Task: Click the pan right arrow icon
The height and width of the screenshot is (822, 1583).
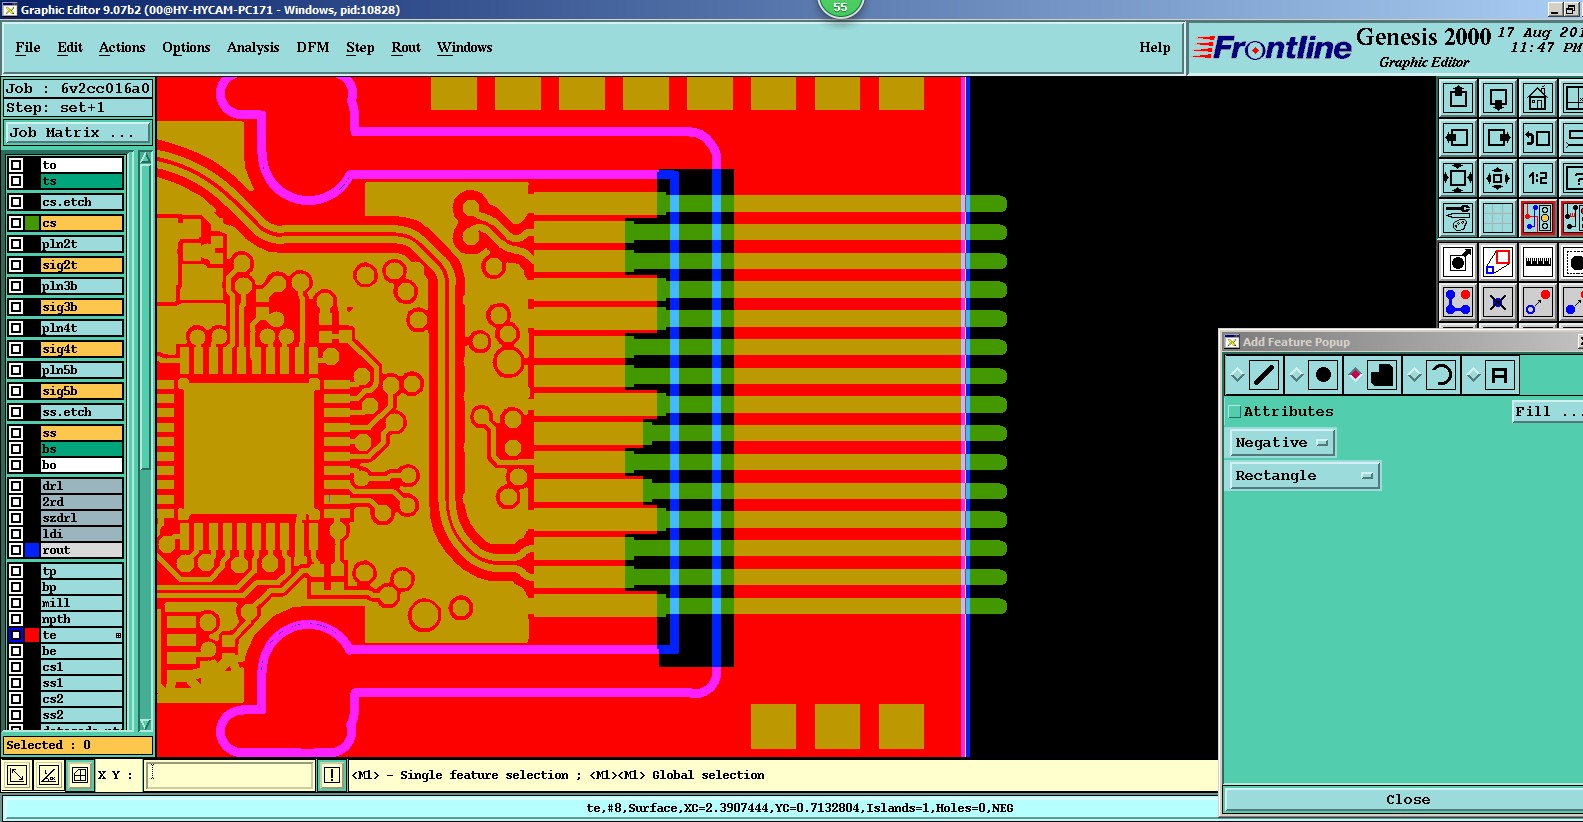Action: 1498,138
